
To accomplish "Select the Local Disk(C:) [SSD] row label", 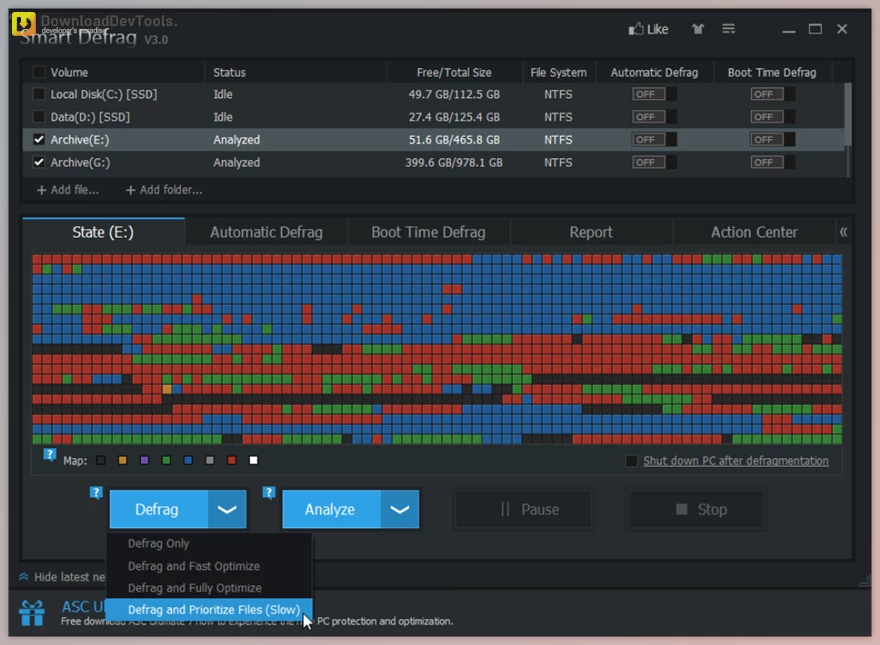I will [x=104, y=94].
